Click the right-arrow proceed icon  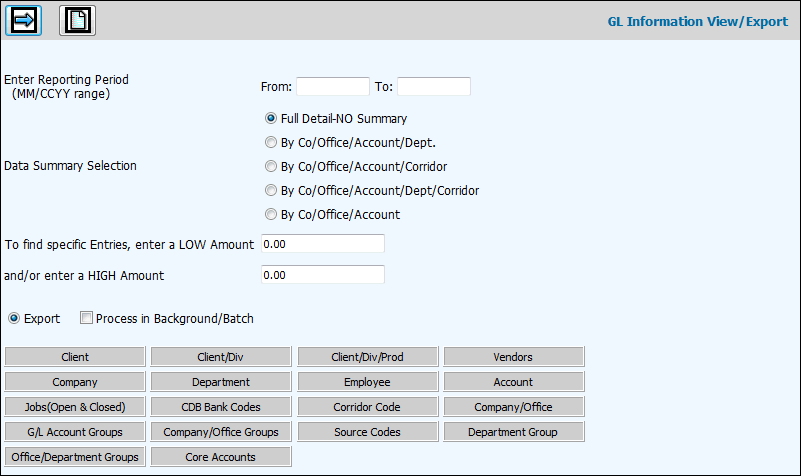(24, 20)
